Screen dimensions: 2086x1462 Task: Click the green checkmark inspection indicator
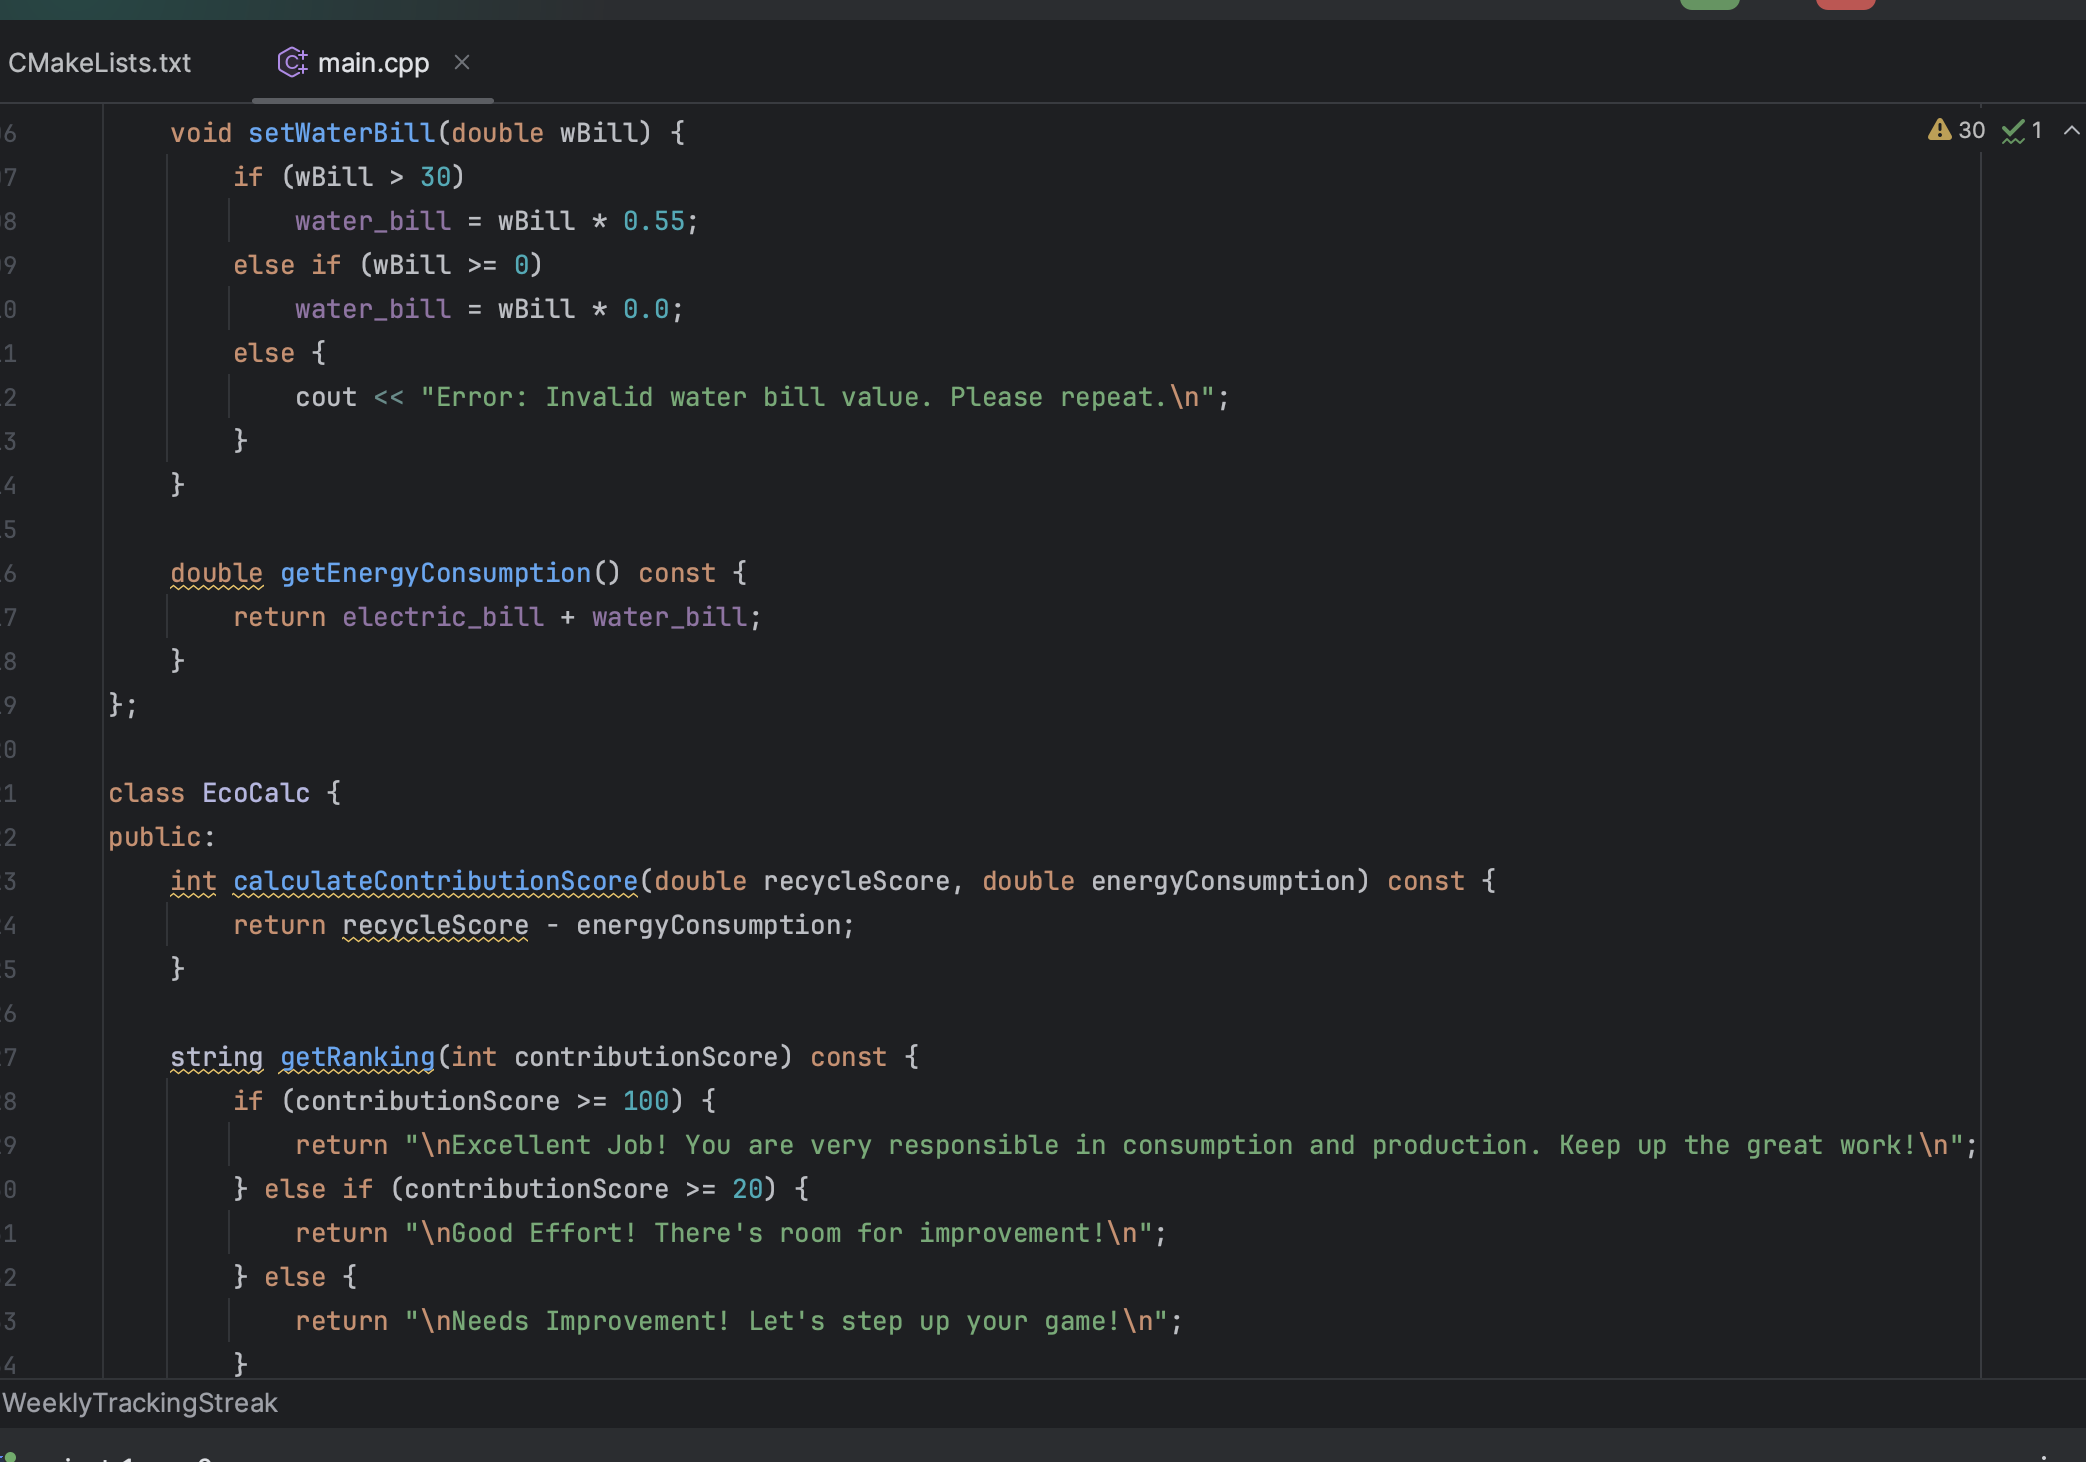point(2013,130)
